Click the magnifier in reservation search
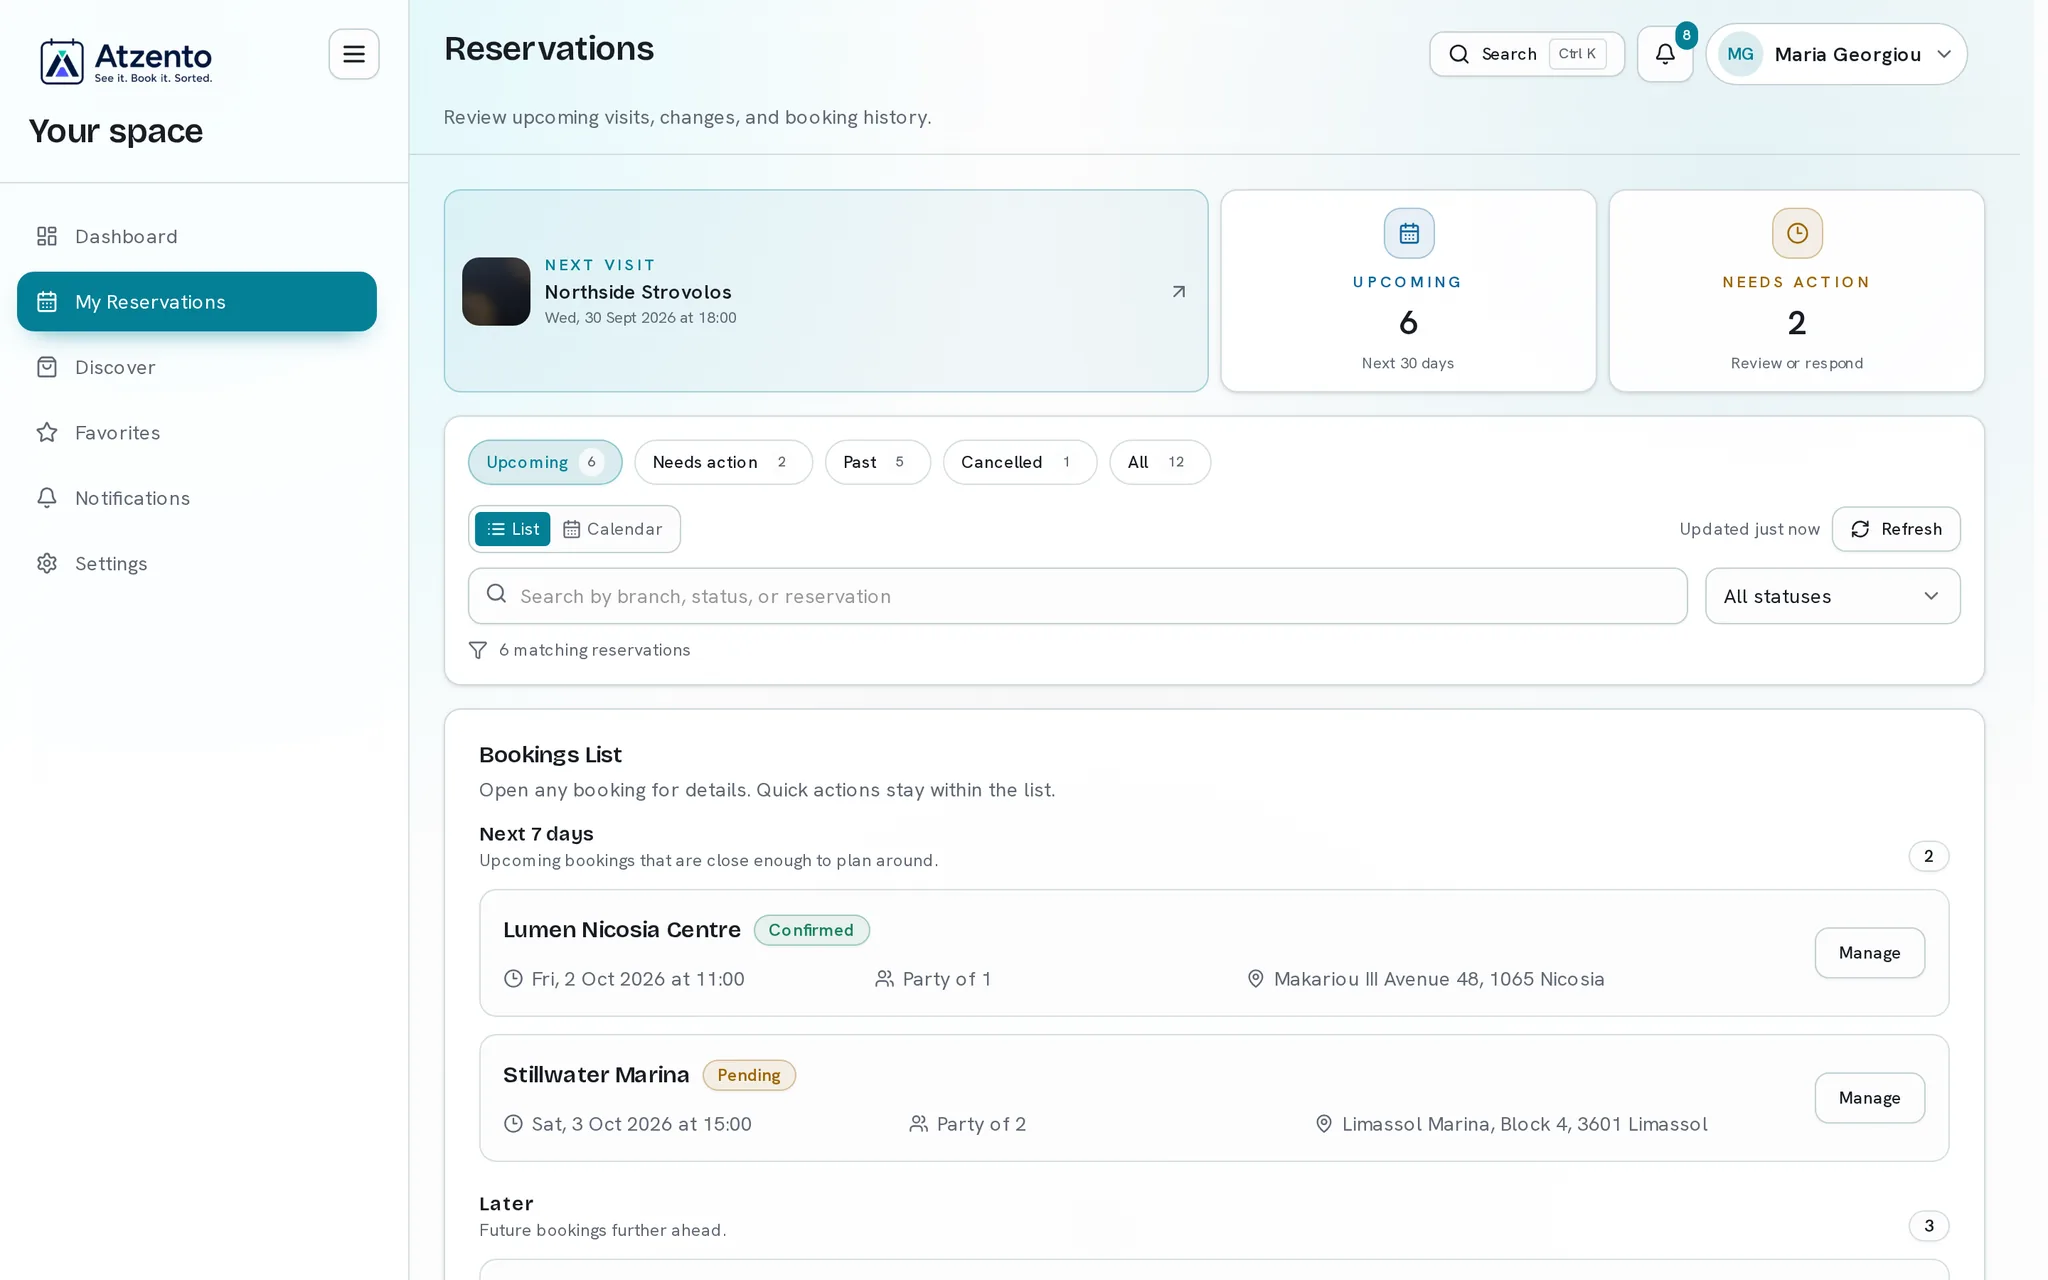2048x1280 pixels. (496, 594)
